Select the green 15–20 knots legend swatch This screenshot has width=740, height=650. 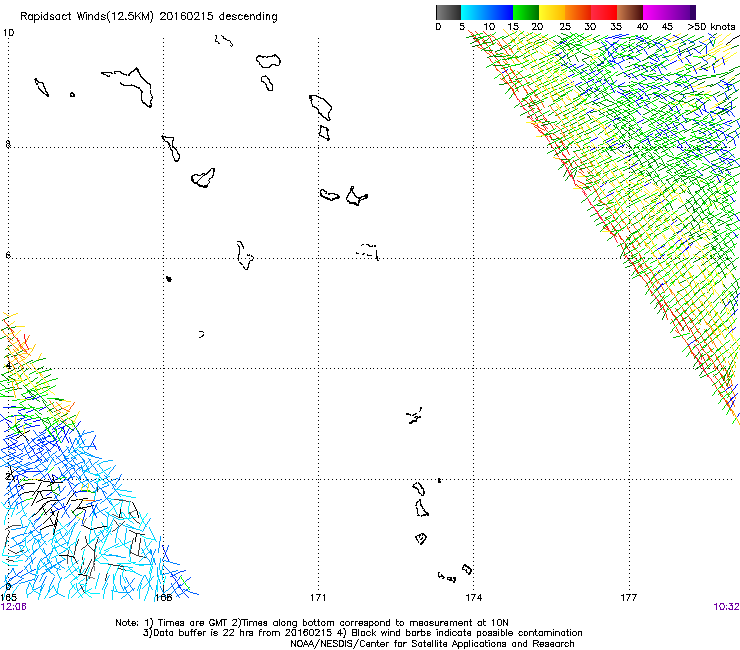tap(526, 12)
